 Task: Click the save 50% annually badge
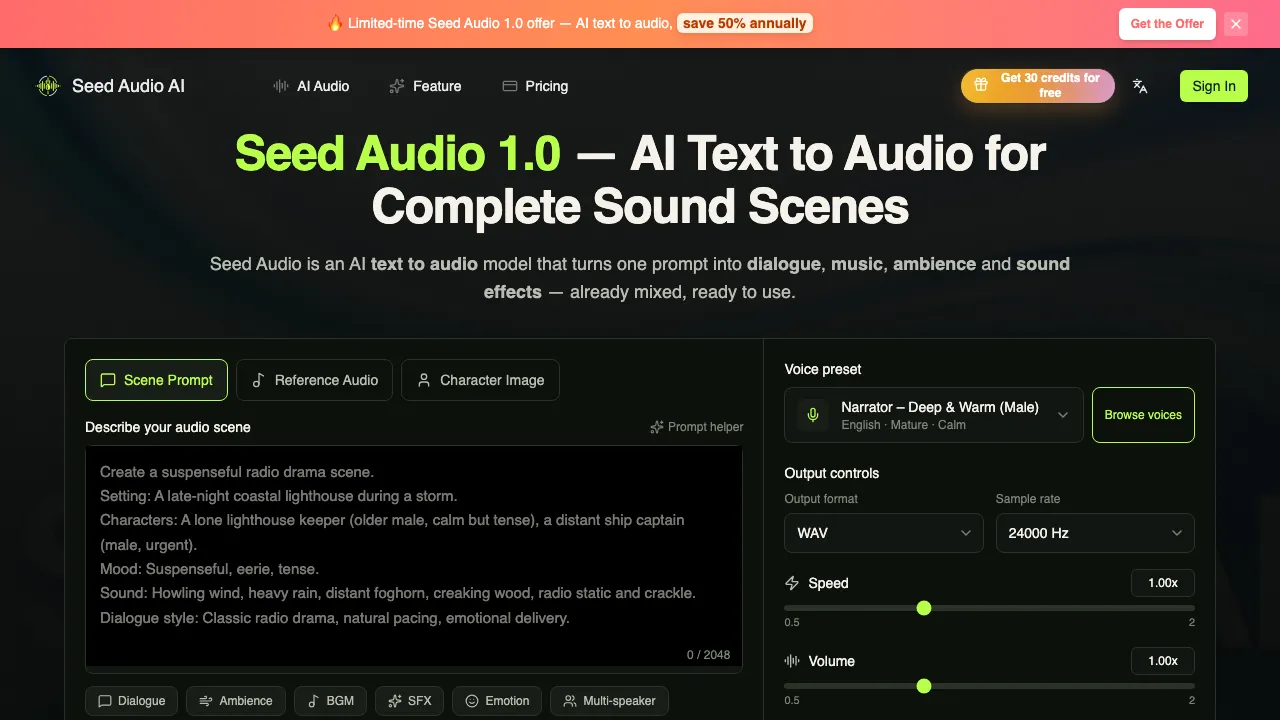tap(745, 23)
